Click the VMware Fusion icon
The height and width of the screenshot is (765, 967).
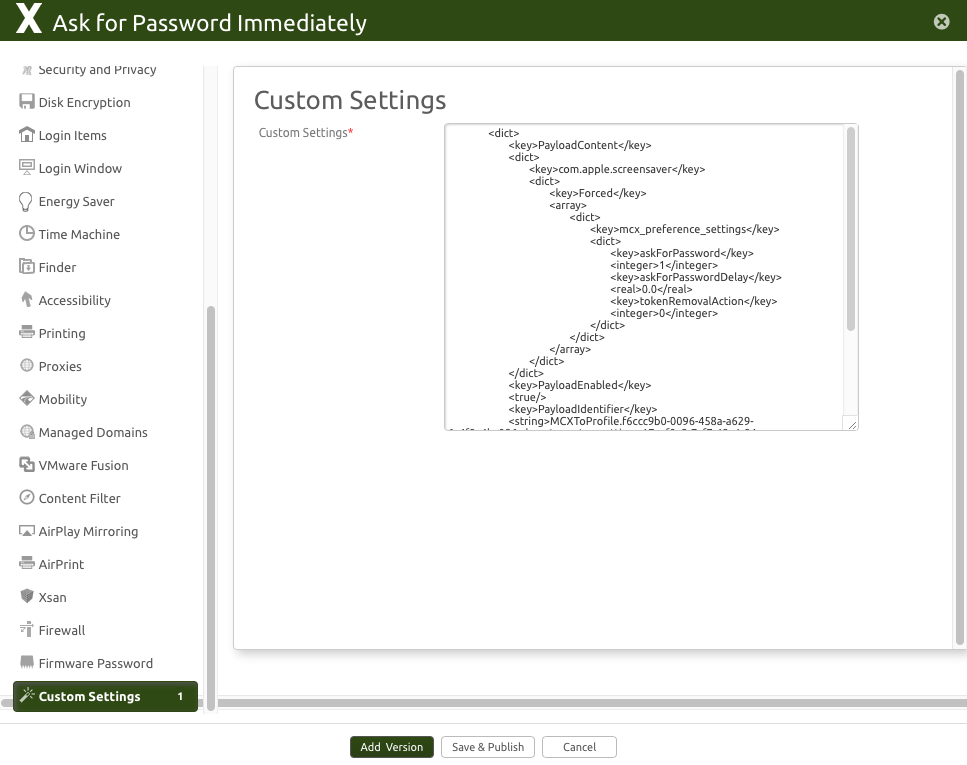click(x=27, y=465)
